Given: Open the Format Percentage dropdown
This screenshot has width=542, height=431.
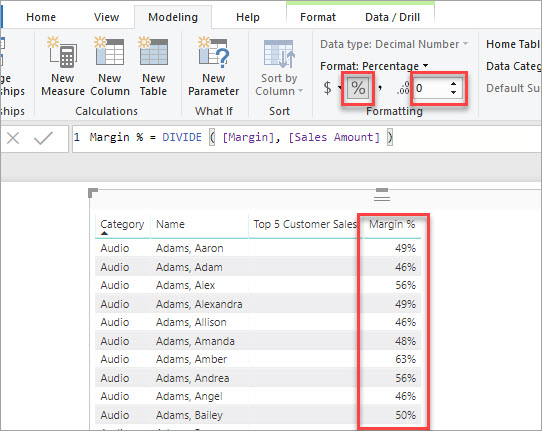Looking at the screenshot, I should point(374,66).
